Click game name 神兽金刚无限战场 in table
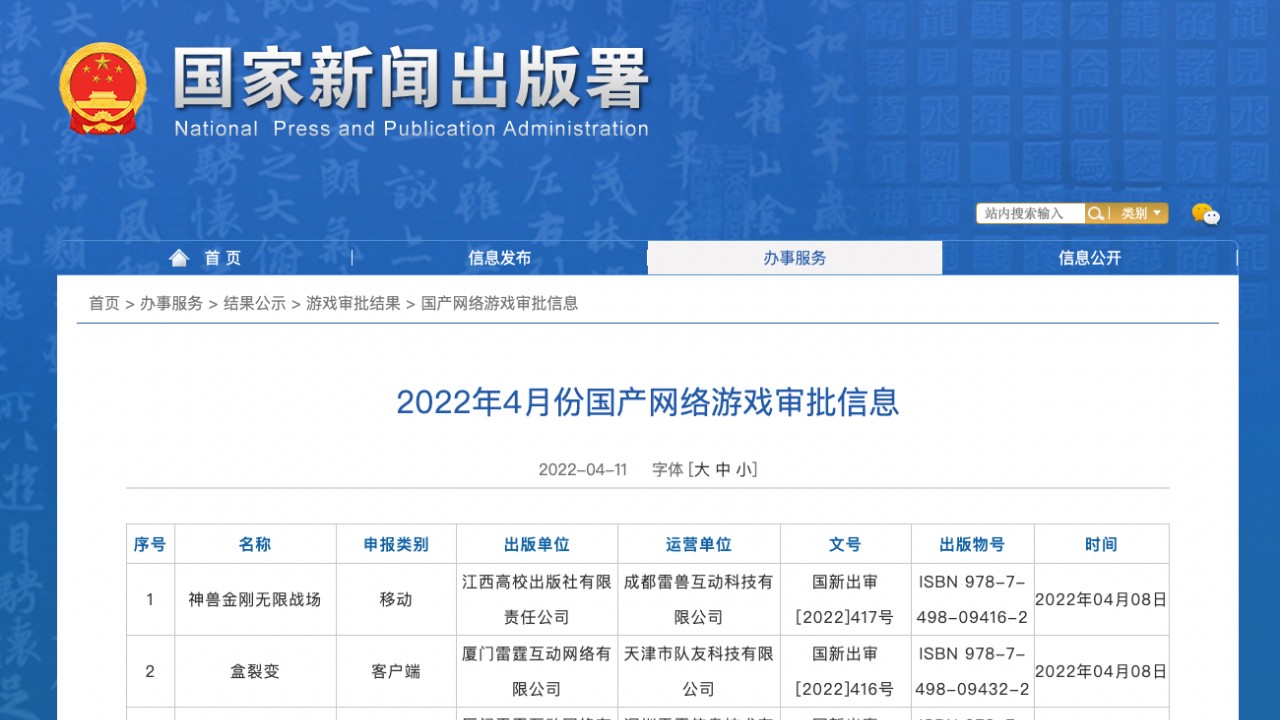This screenshot has height=720, width=1280. point(256,599)
